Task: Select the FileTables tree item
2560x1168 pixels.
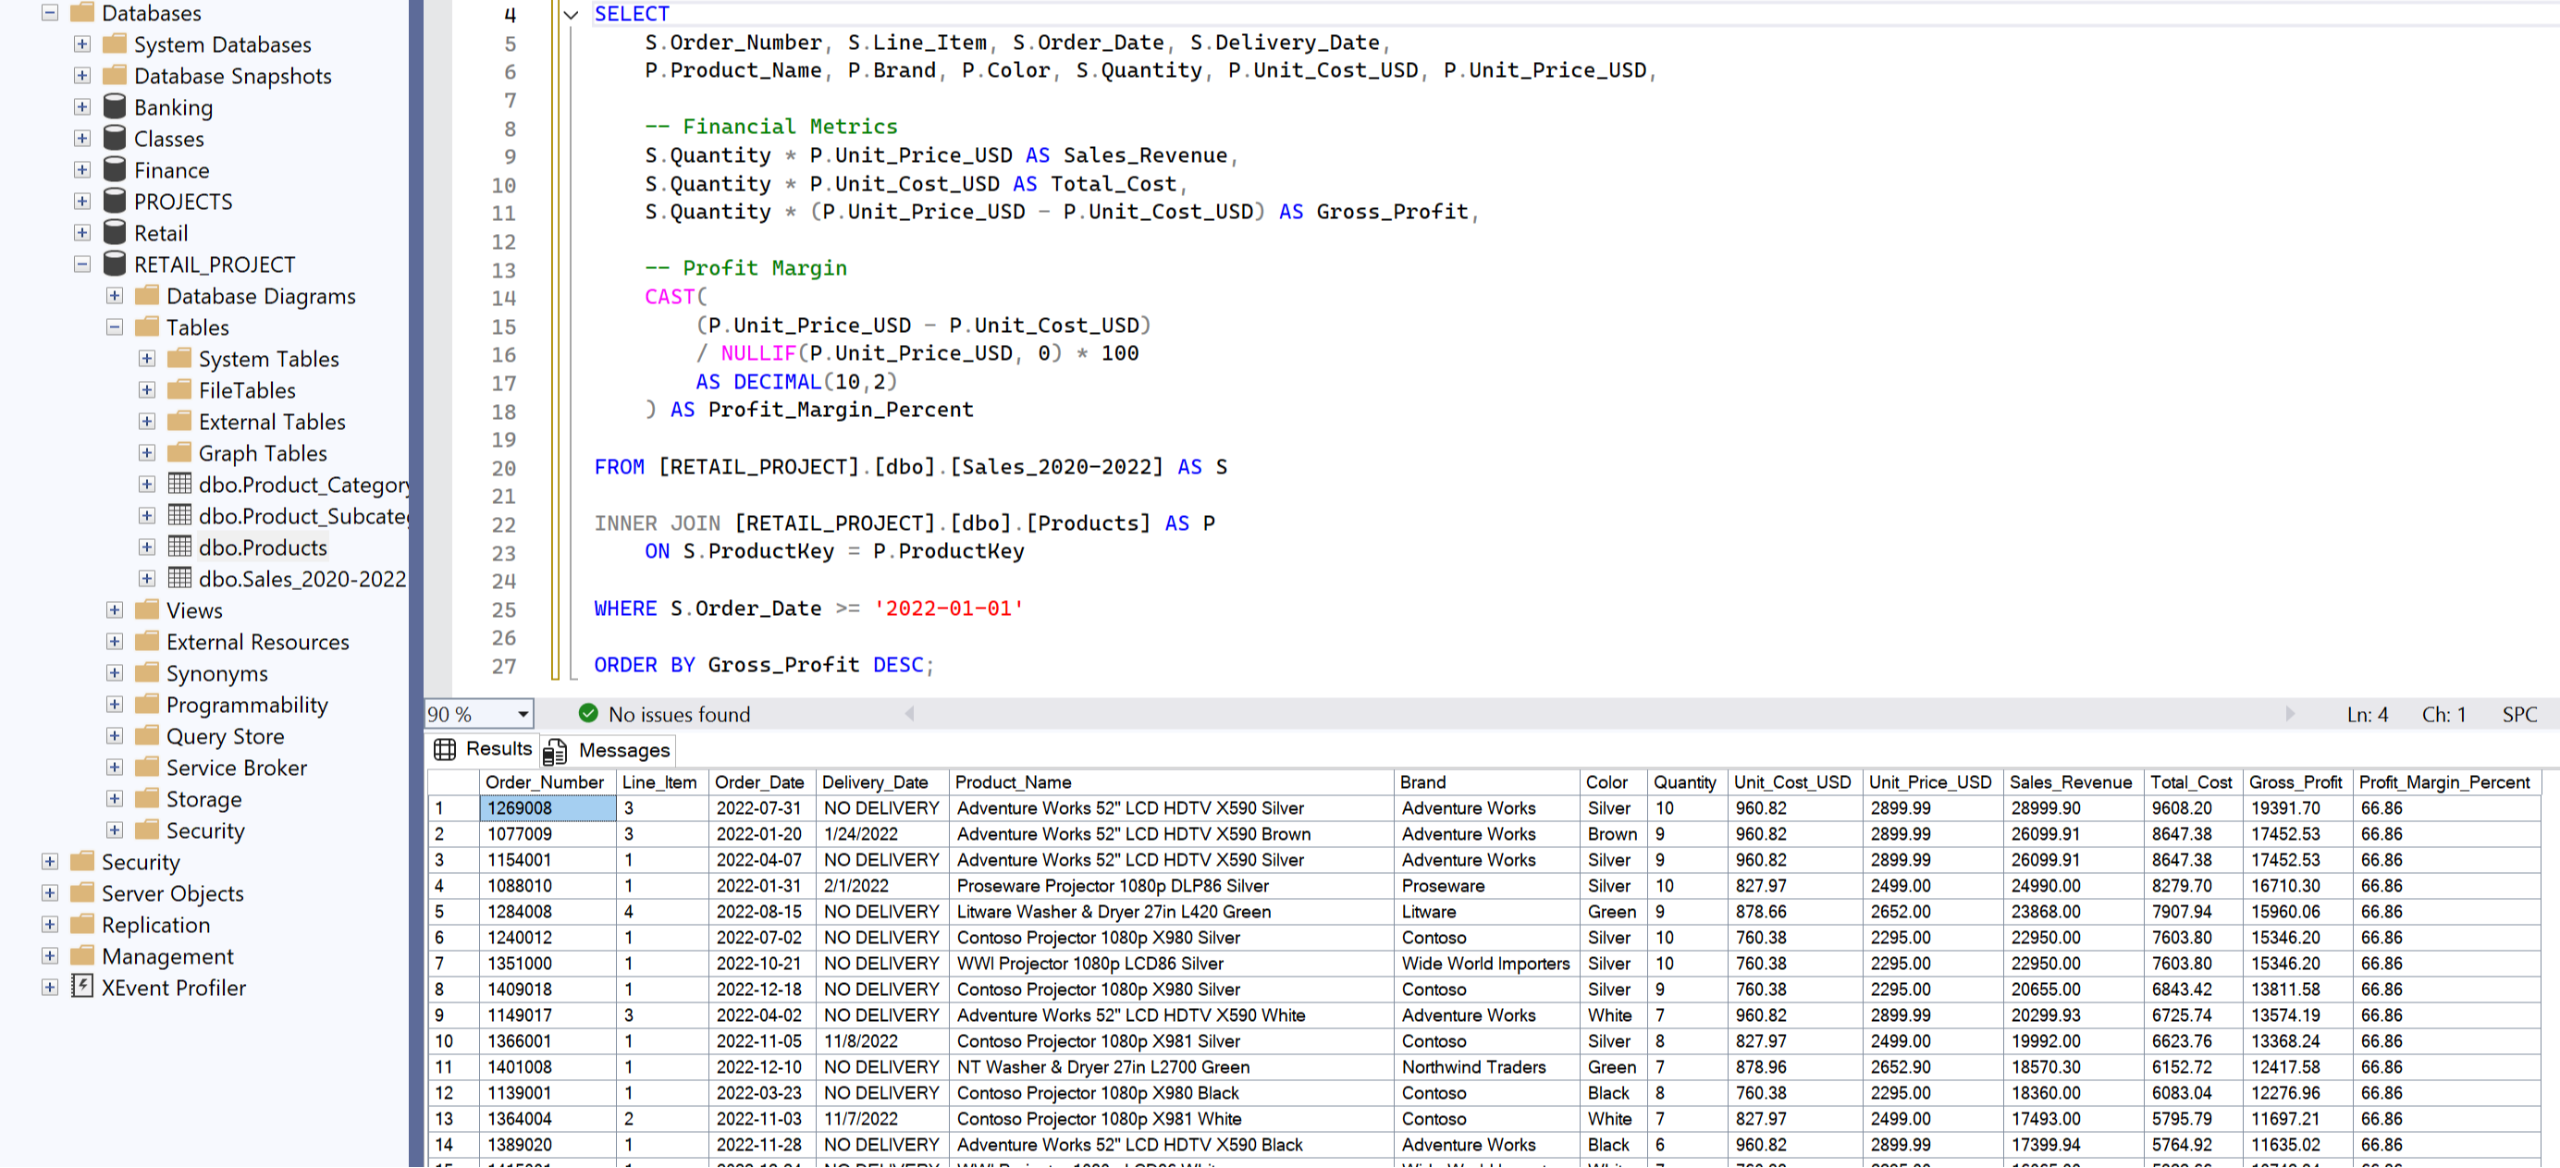Action: 247,390
